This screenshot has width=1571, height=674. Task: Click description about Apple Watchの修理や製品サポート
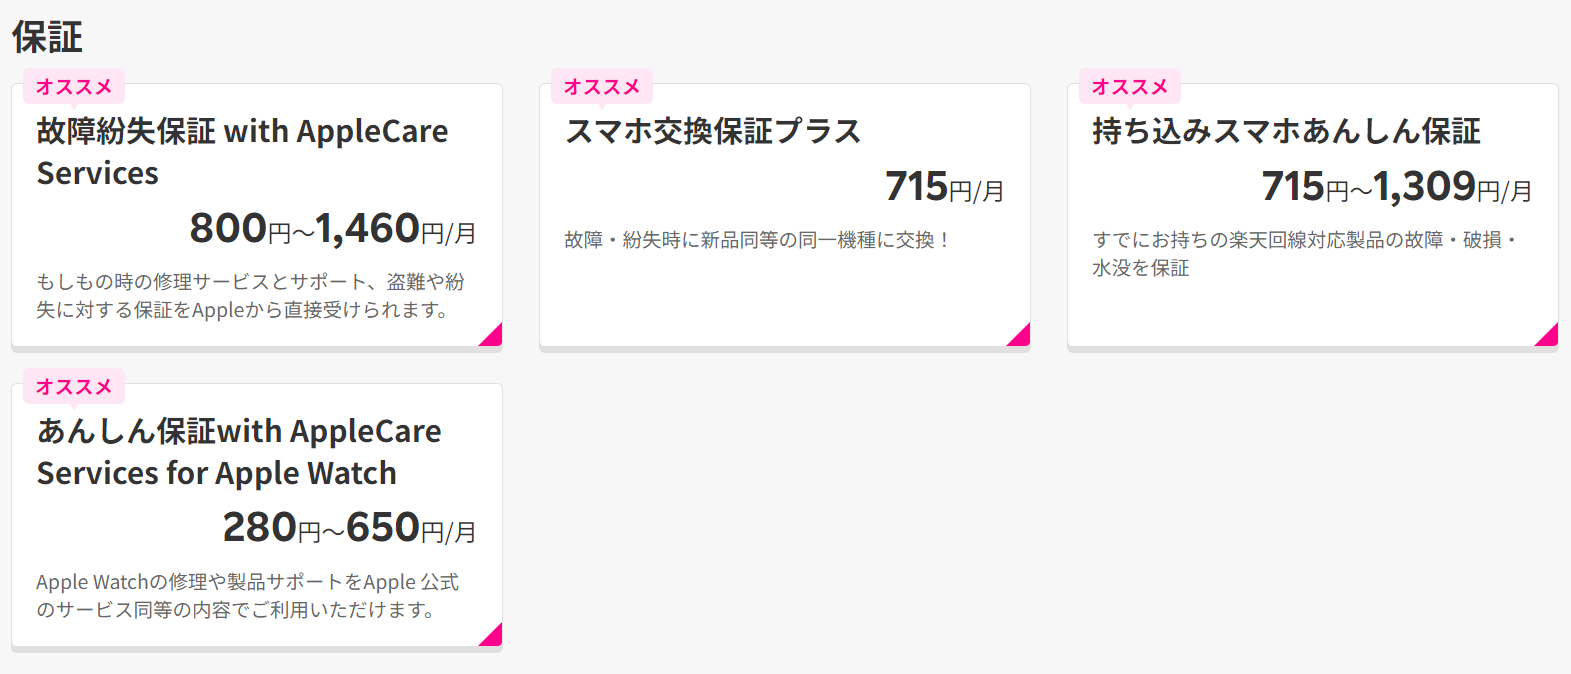pos(247,596)
